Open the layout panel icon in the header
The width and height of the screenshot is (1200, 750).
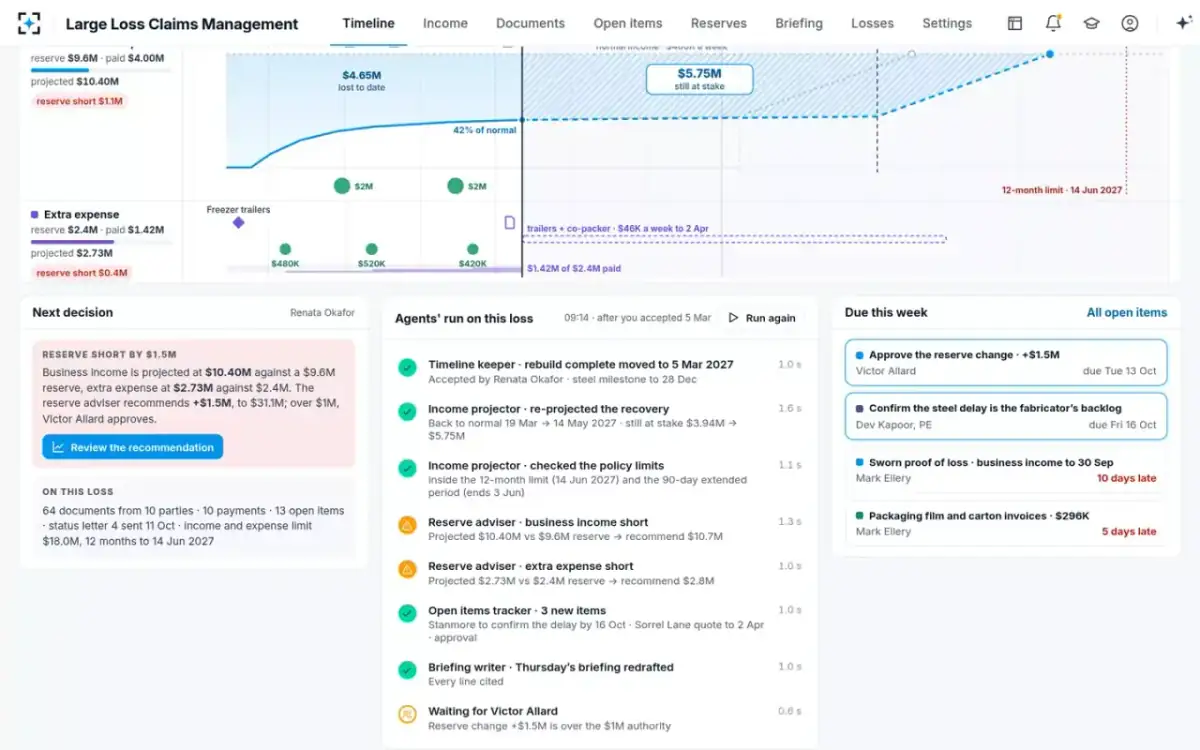1015,23
